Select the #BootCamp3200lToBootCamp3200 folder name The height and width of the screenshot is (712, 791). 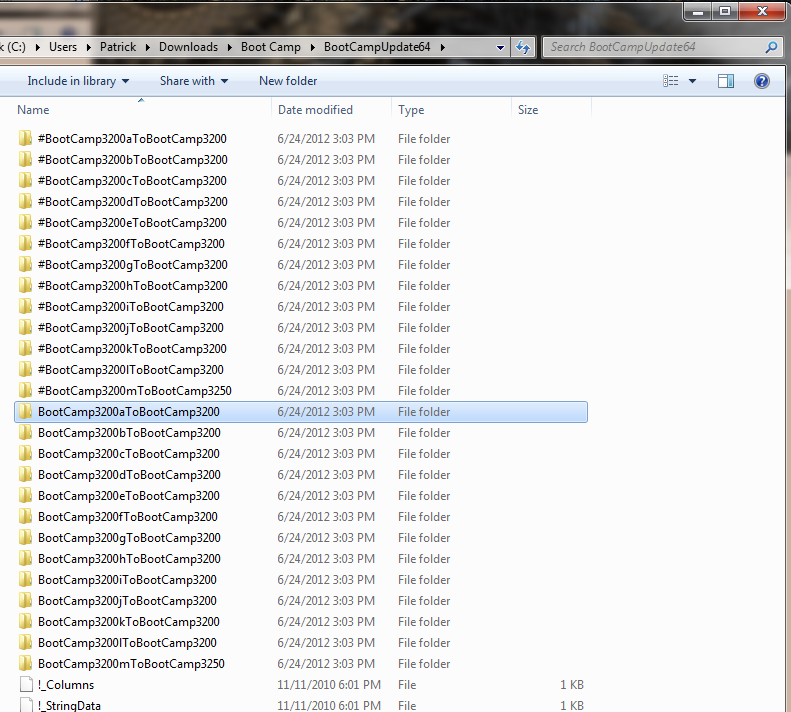tap(131, 370)
